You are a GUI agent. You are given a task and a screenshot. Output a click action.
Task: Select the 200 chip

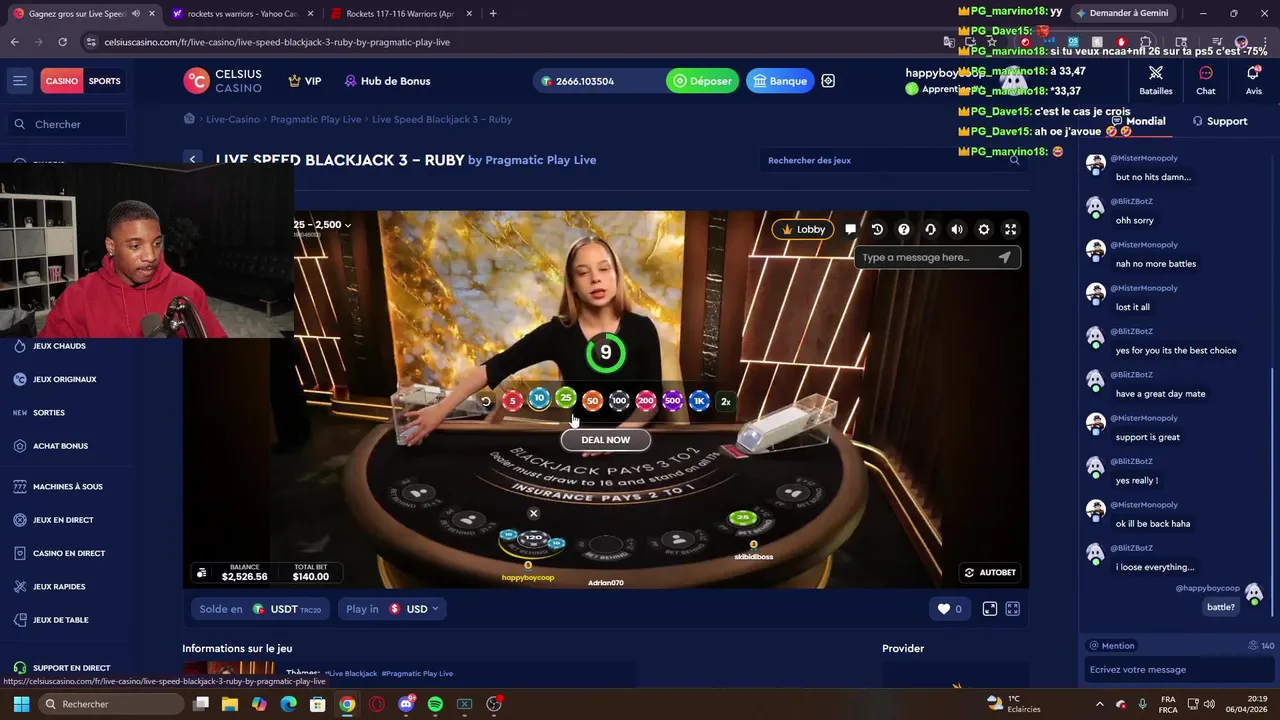tap(646, 401)
